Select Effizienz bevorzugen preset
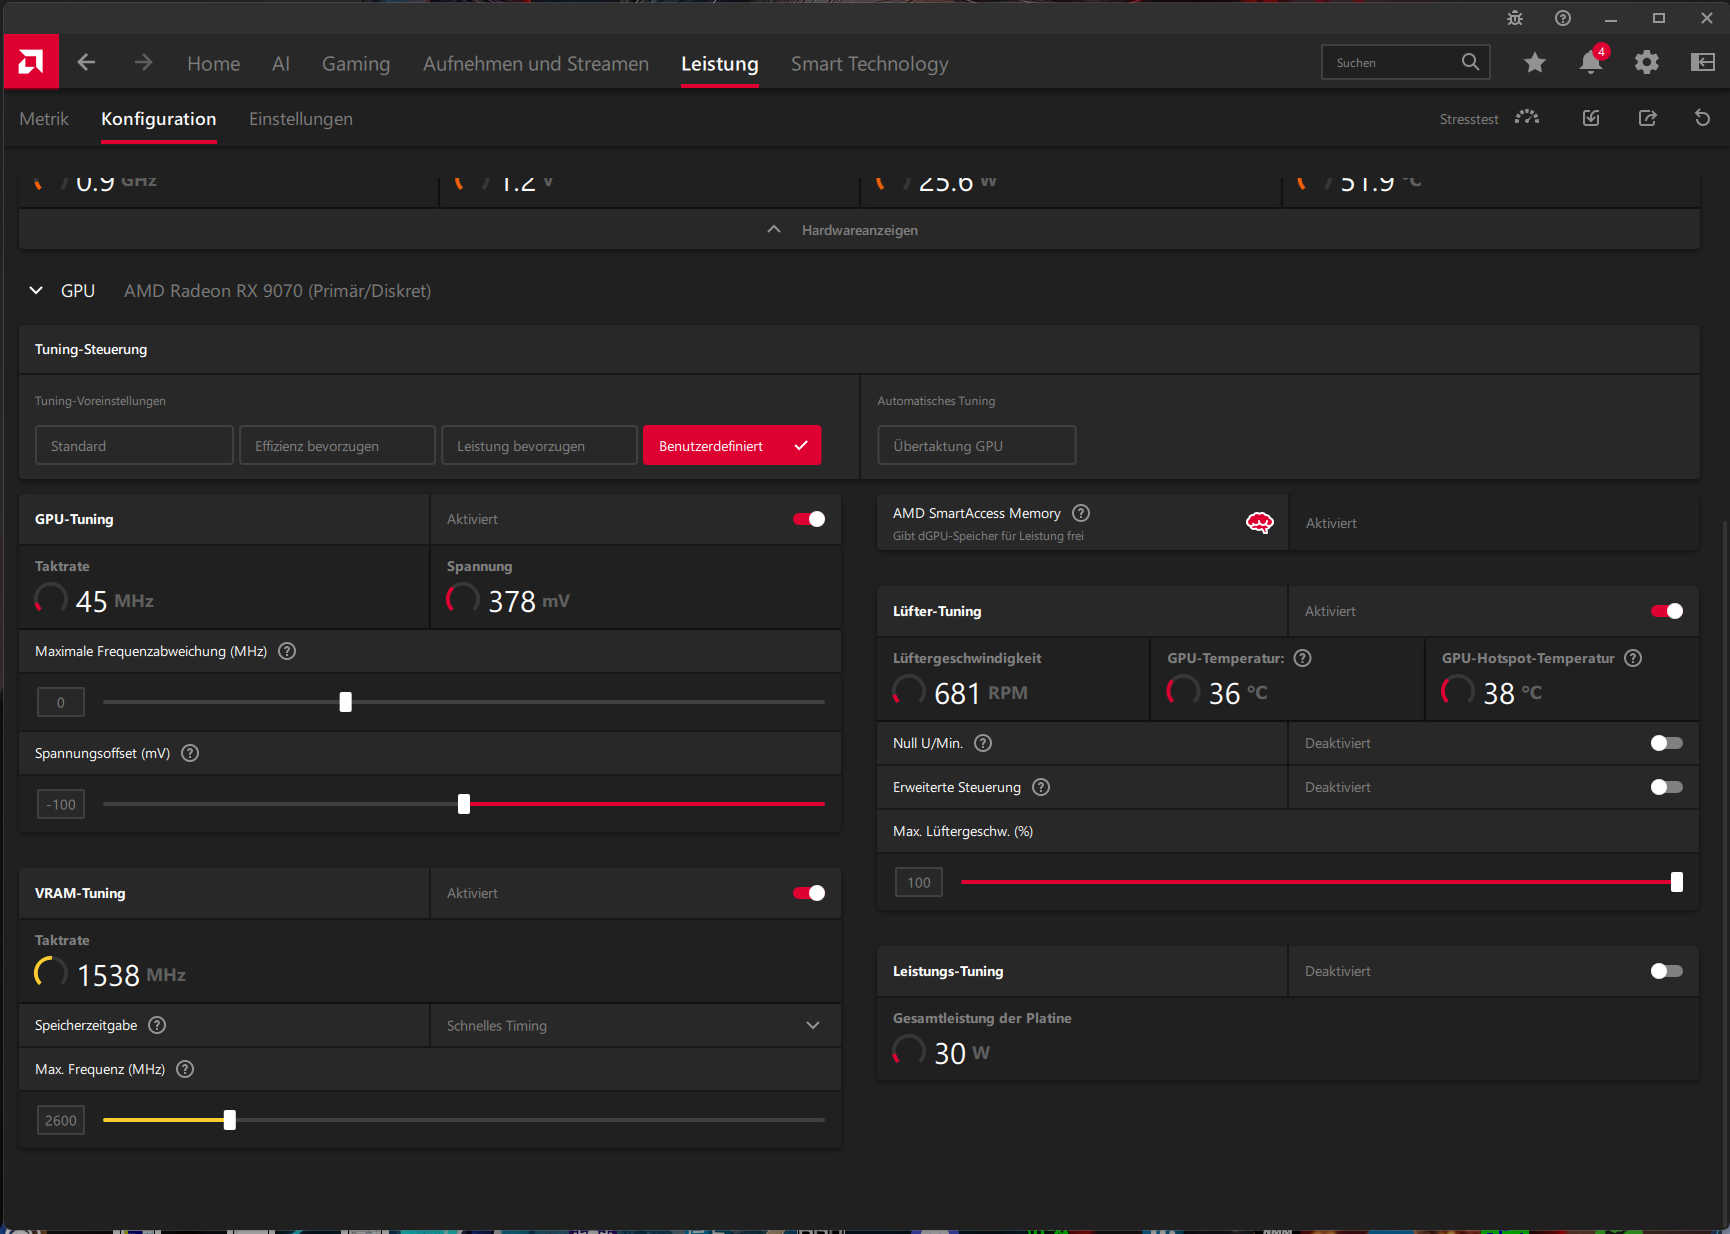 click(338, 445)
